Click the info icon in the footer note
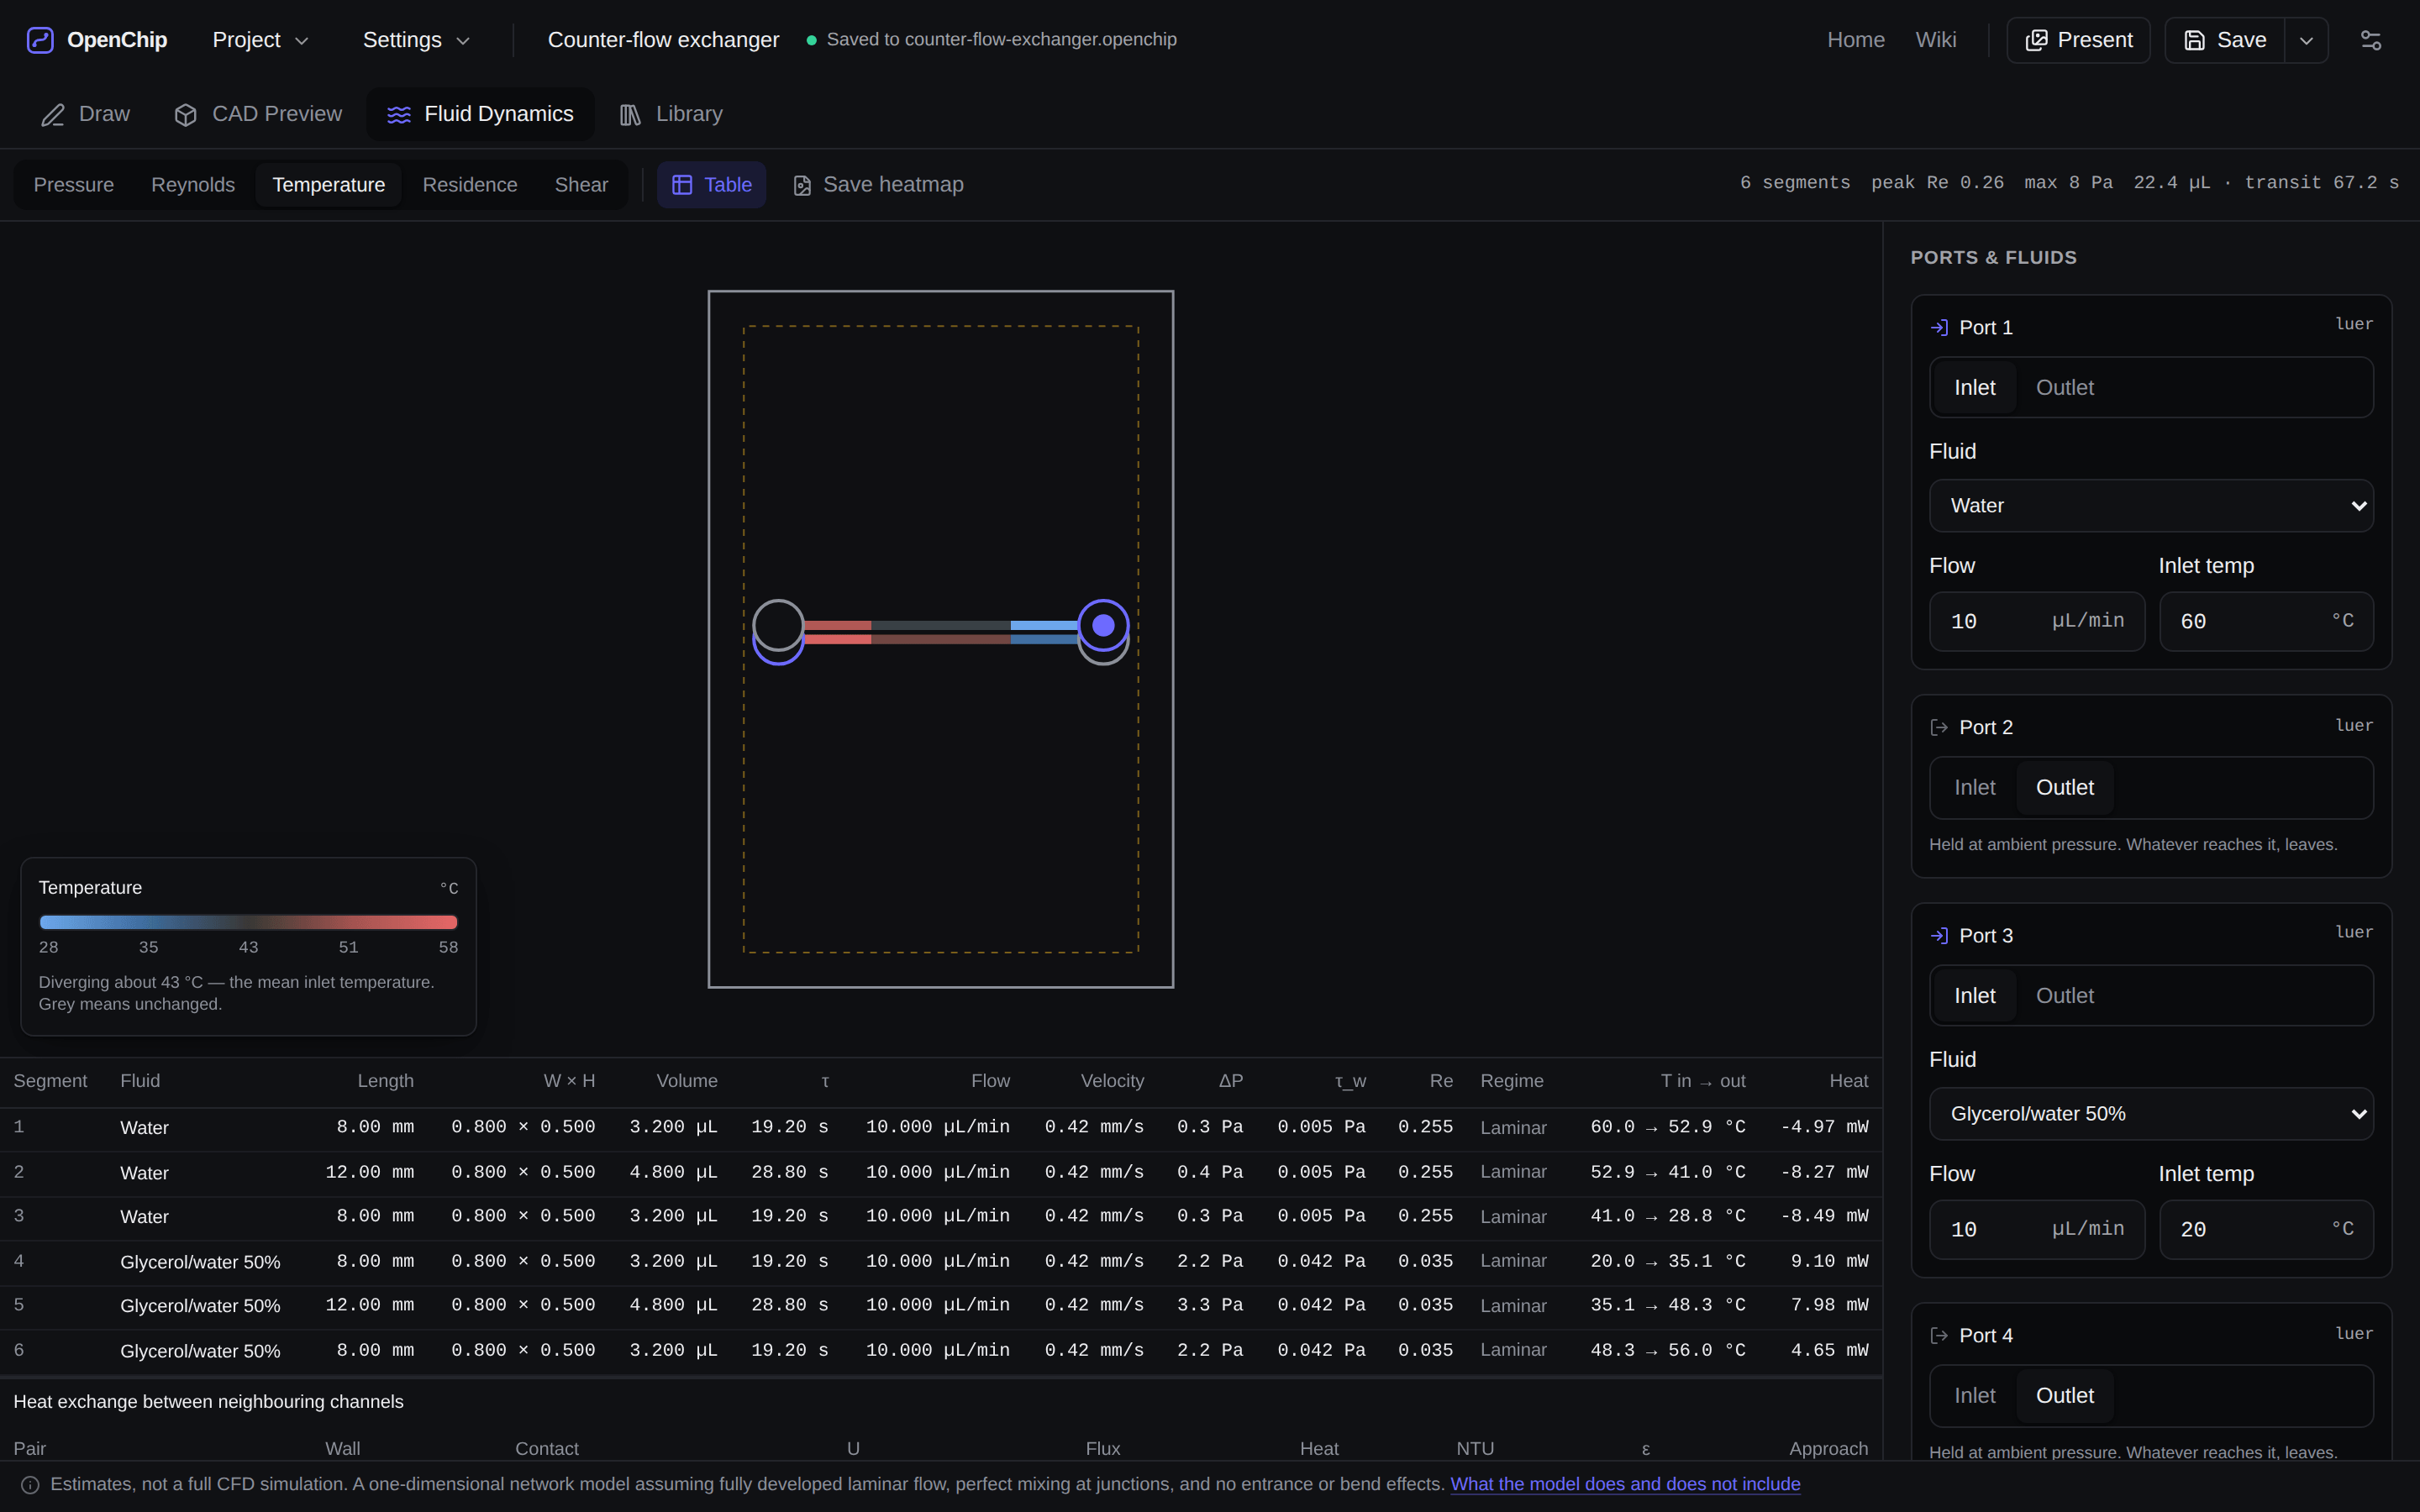2420x1512 pixels. pos(30,1485)
